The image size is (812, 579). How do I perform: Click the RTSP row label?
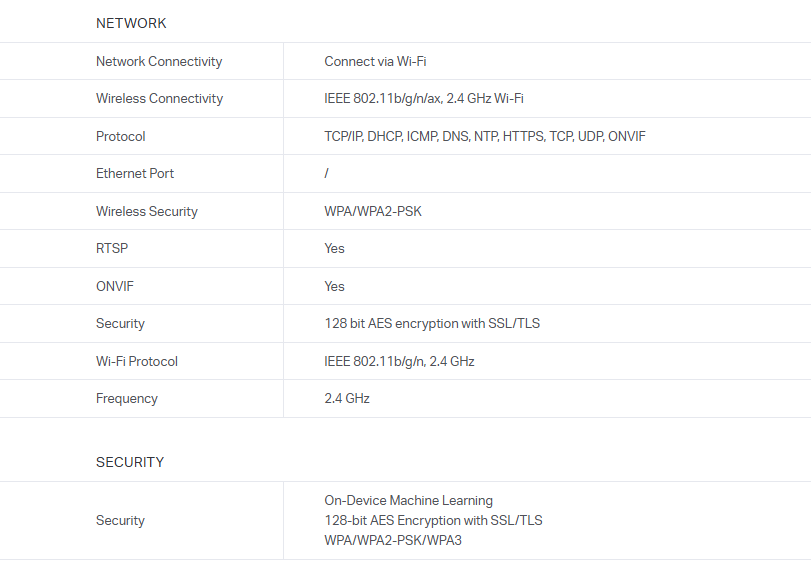(x=112, y=248)
